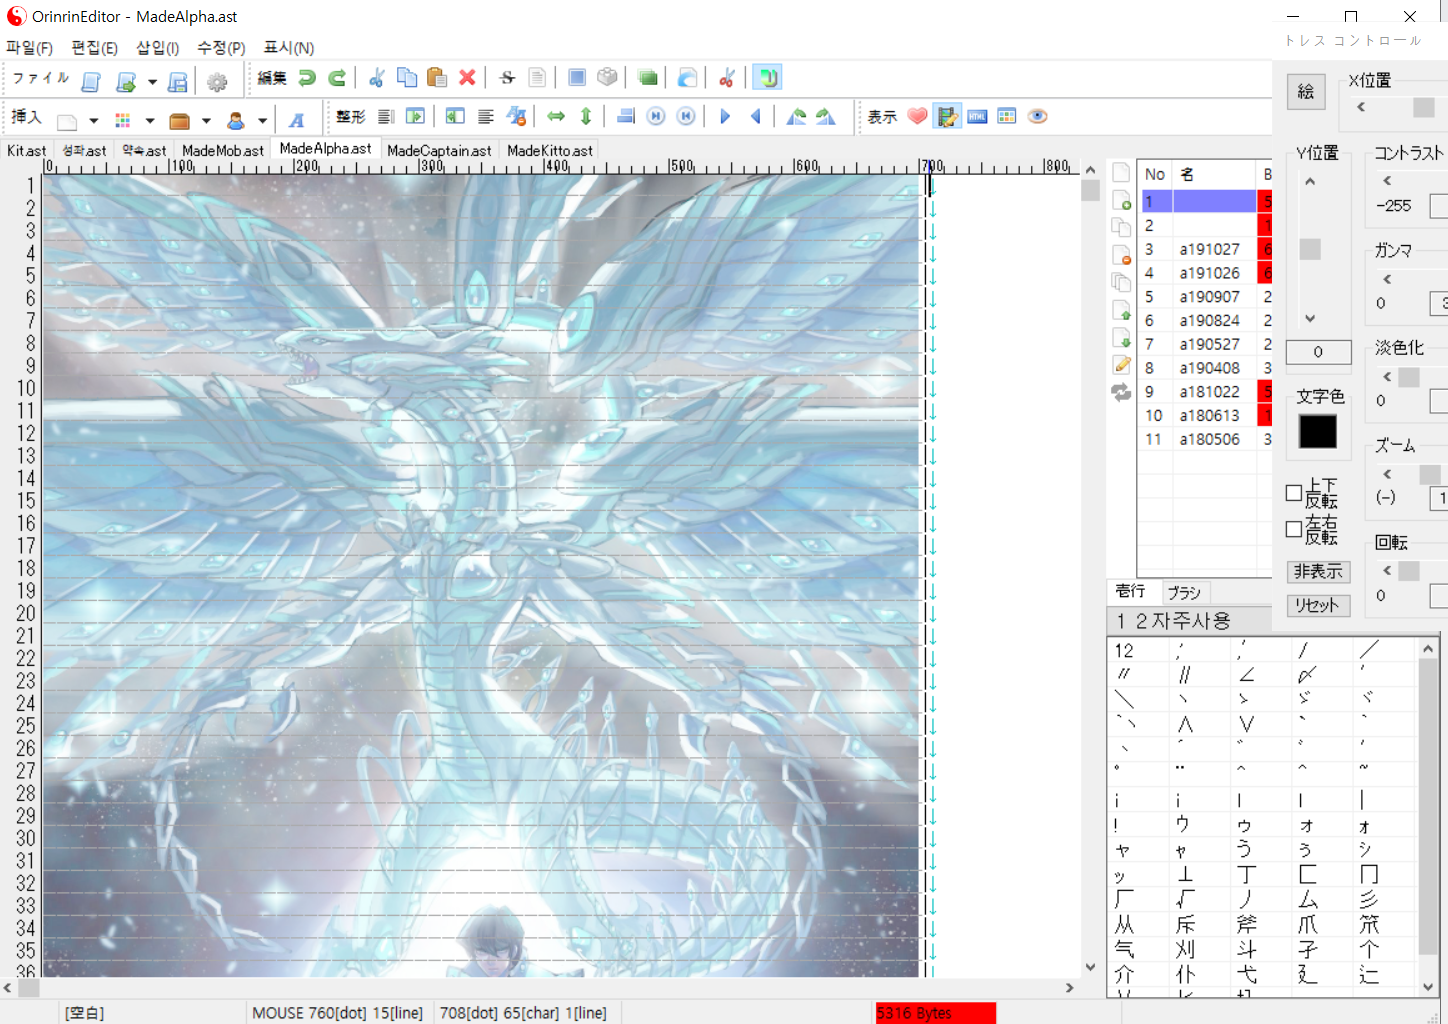The image size is (1448, 1024).
Task: Open the 파일(F) menu
Action: click(x=30, y=47)
